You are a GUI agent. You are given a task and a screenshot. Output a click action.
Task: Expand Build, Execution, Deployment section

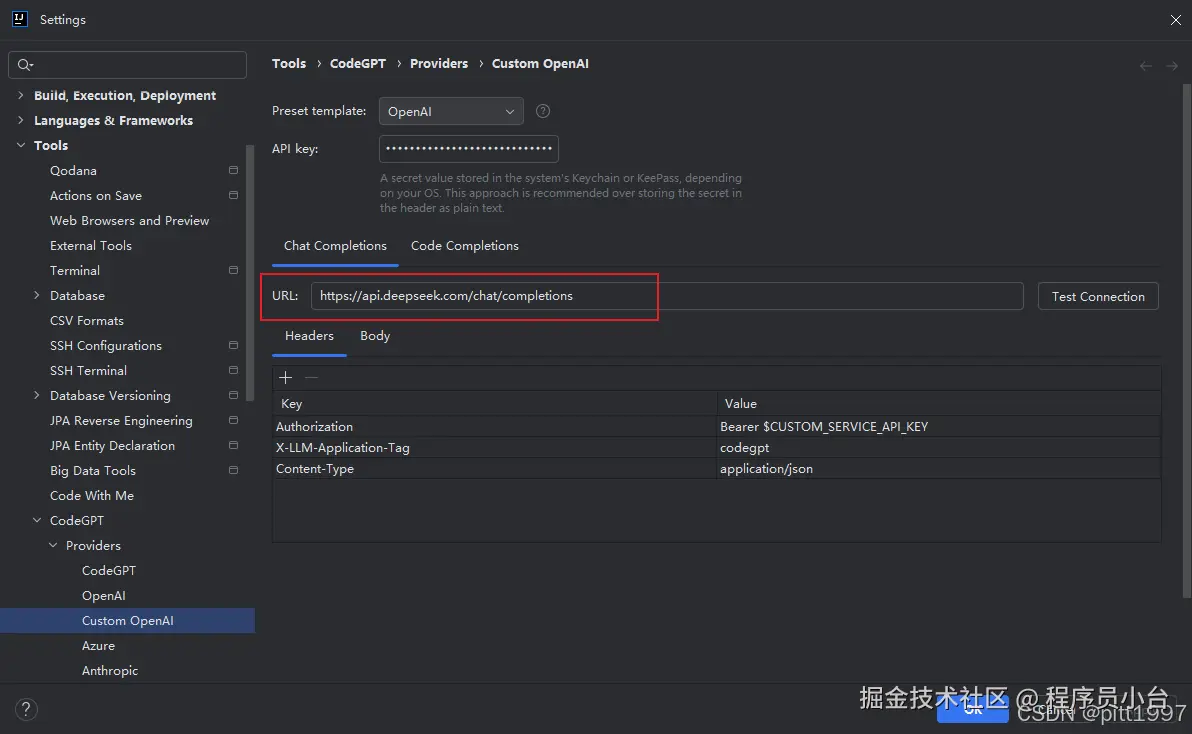pos(21,95)
